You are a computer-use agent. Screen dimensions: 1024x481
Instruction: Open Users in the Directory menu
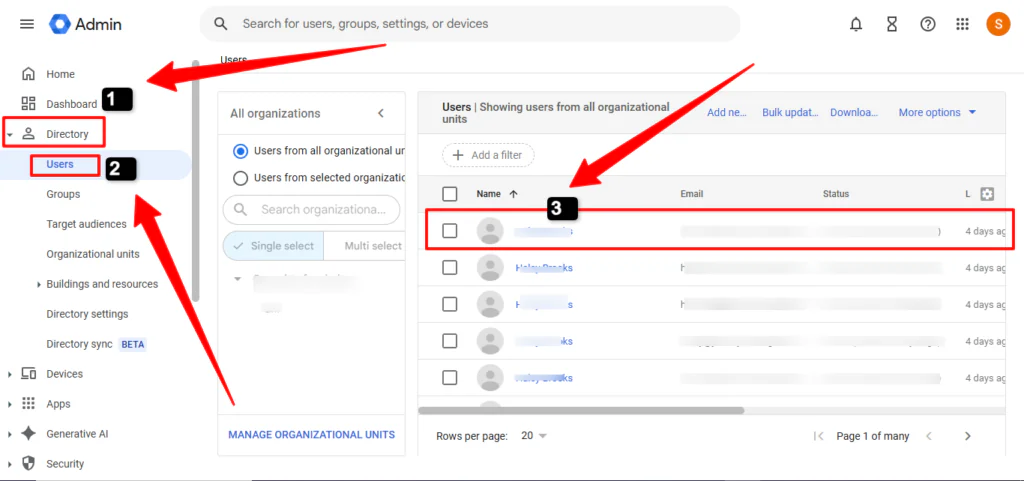click(x=60, y=164)
